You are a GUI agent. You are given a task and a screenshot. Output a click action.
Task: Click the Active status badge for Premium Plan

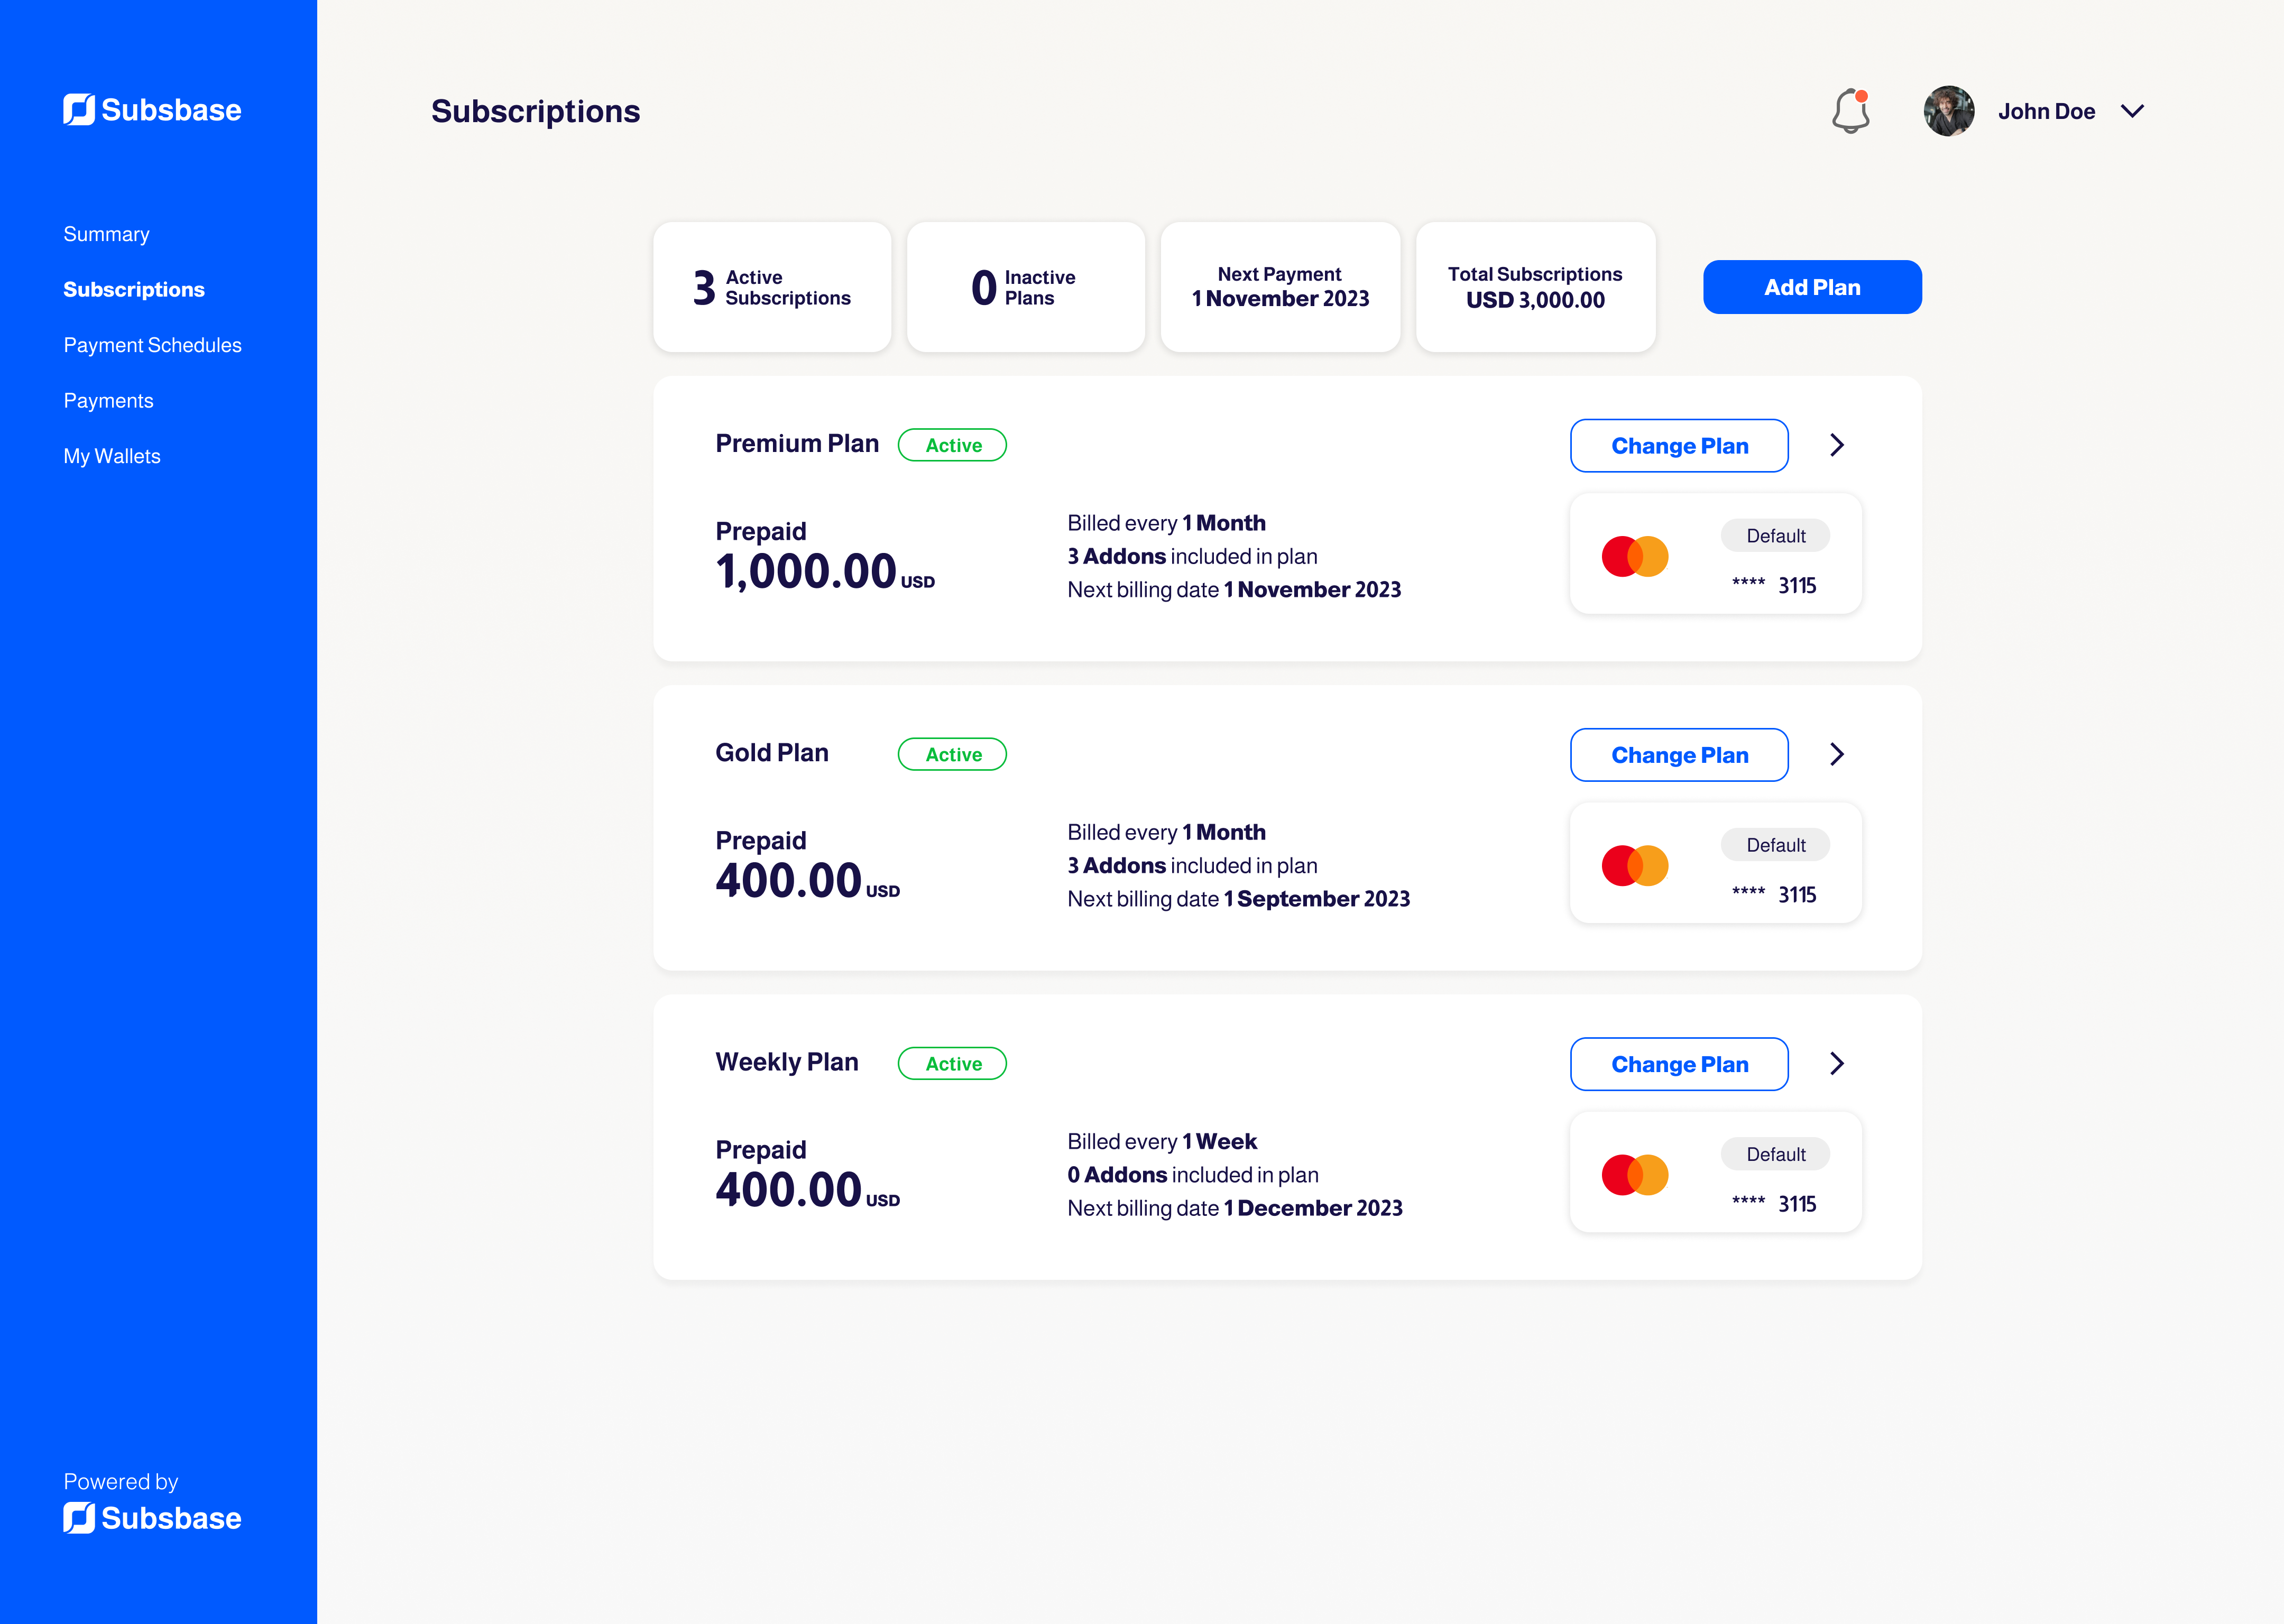(952, 445)
